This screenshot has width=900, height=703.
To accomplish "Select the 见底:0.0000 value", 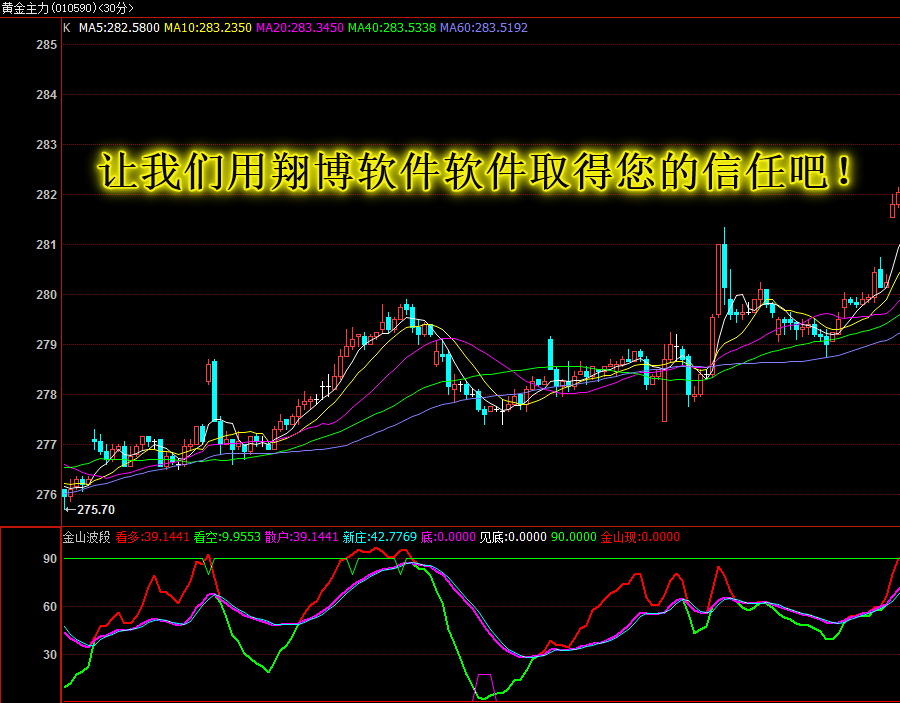I will click(x=513, y=537).
